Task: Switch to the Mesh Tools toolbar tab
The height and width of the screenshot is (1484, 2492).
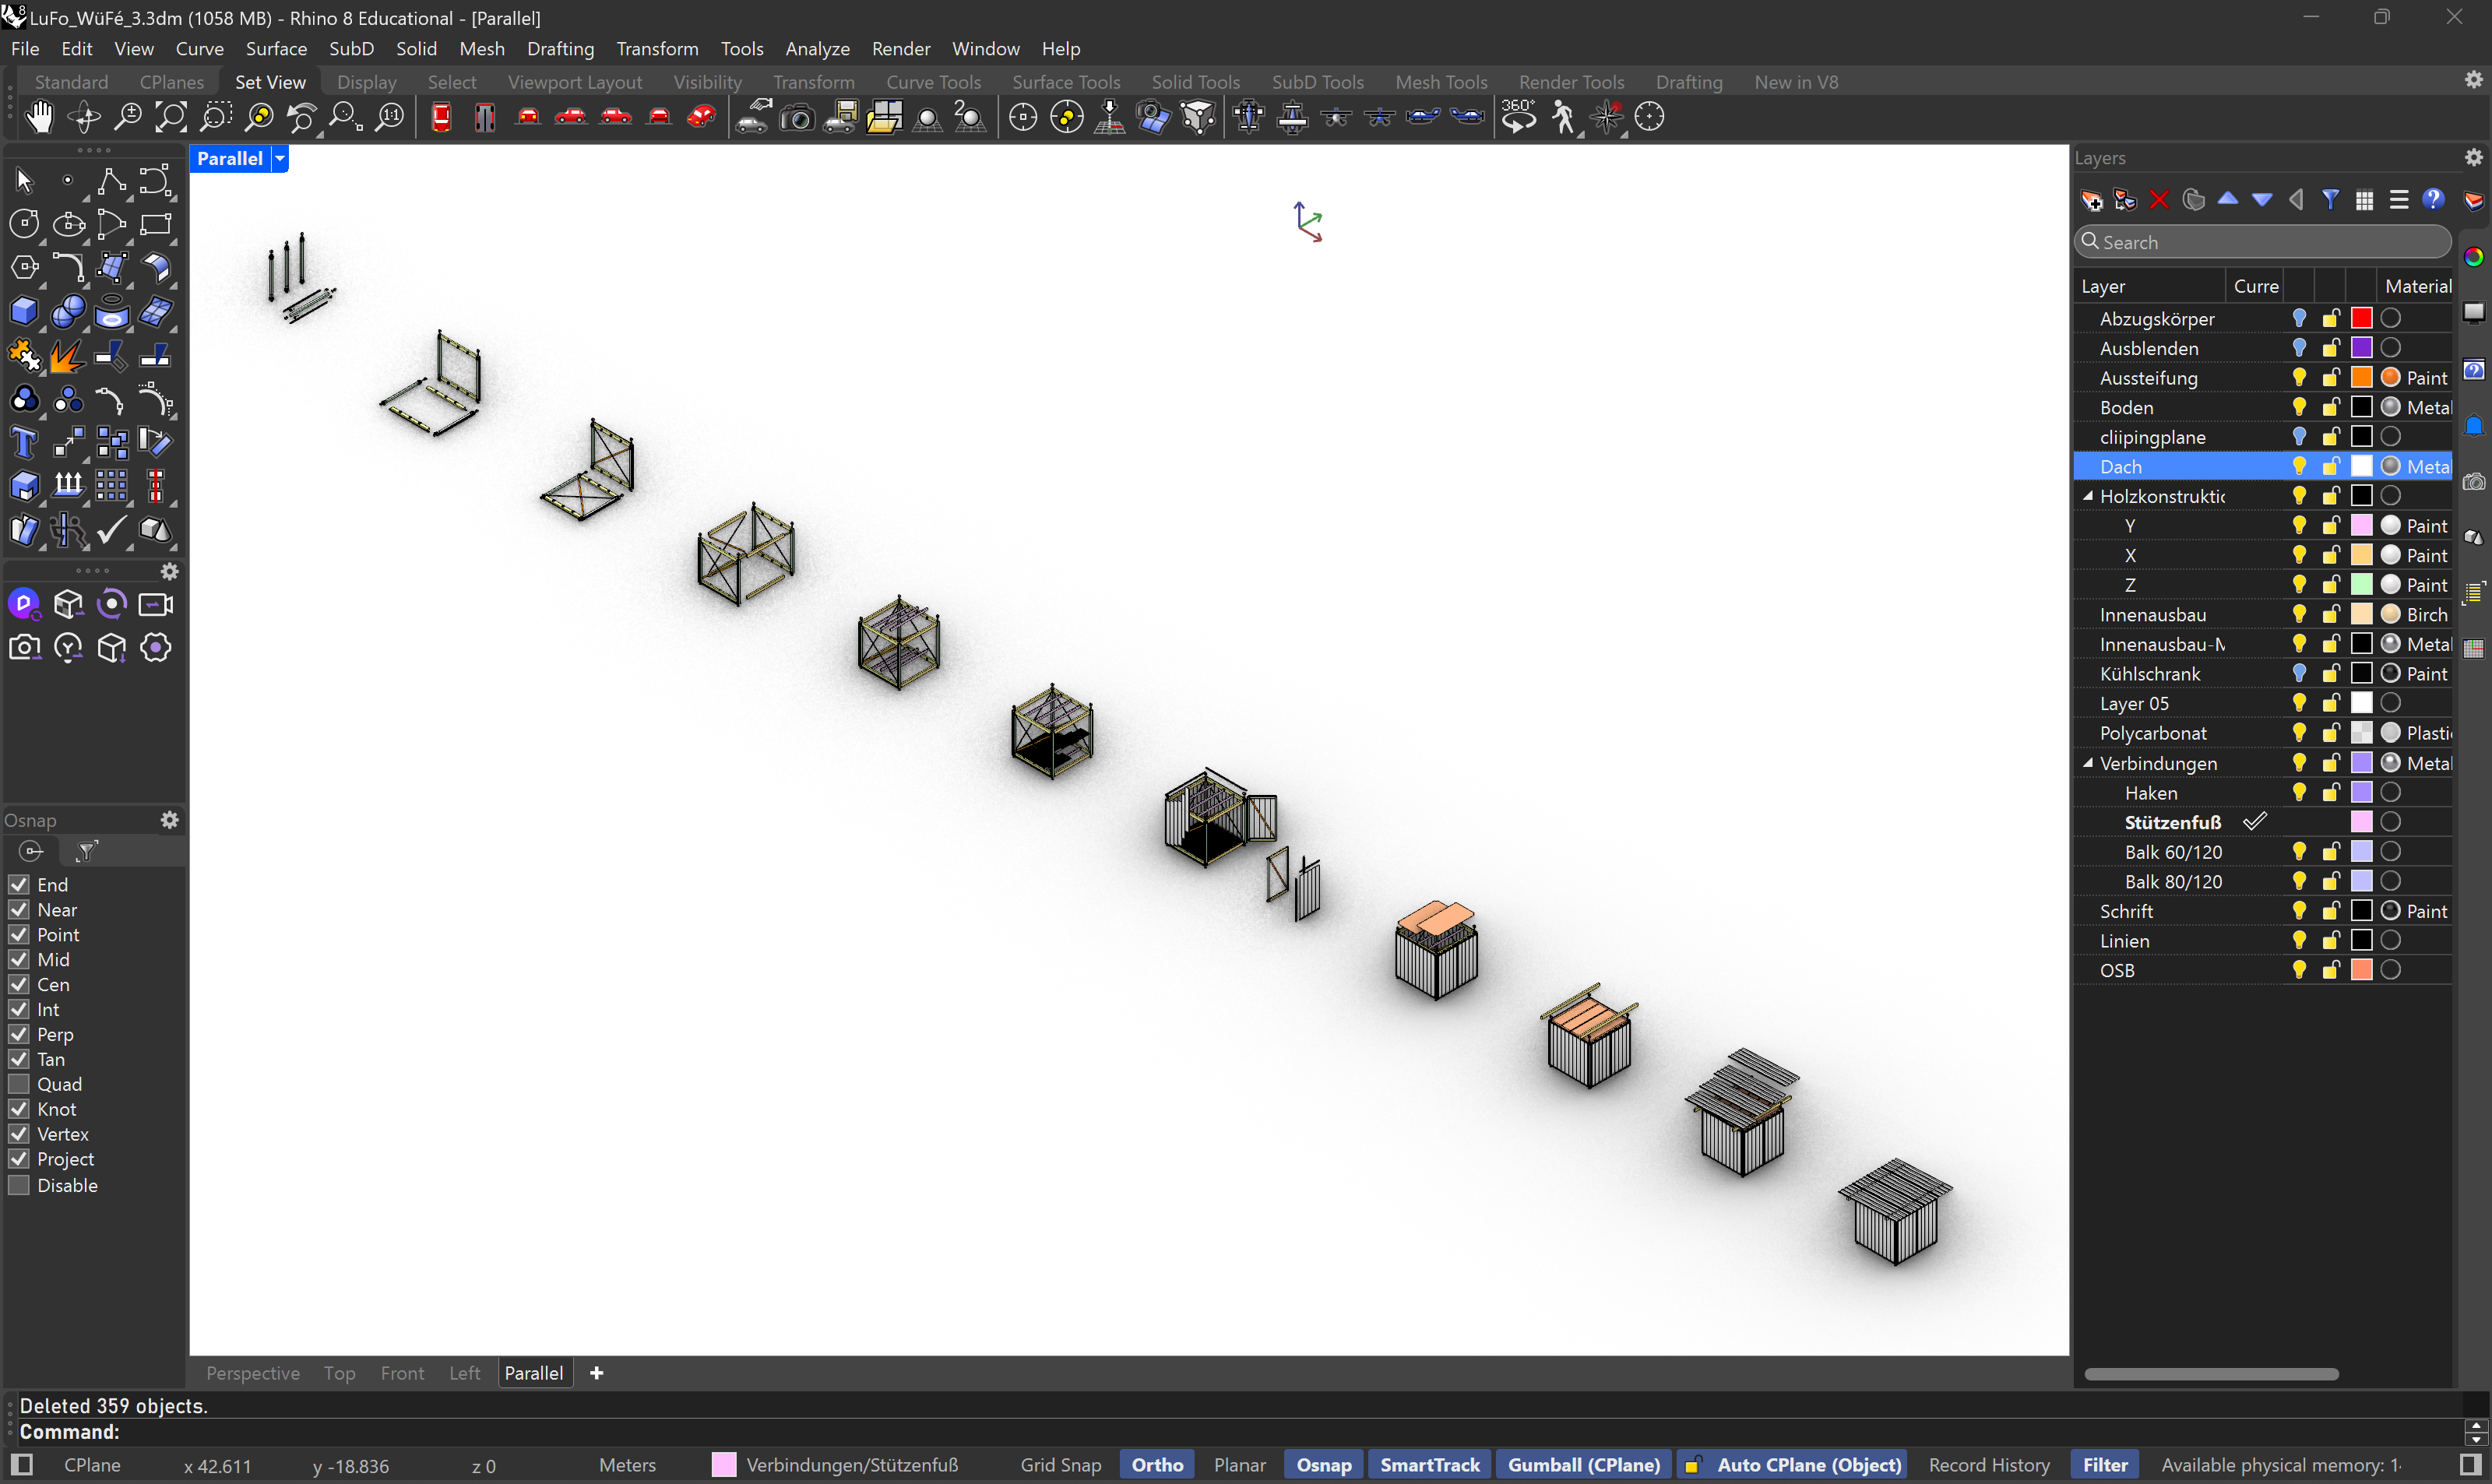Action: tap(1441, 82)
